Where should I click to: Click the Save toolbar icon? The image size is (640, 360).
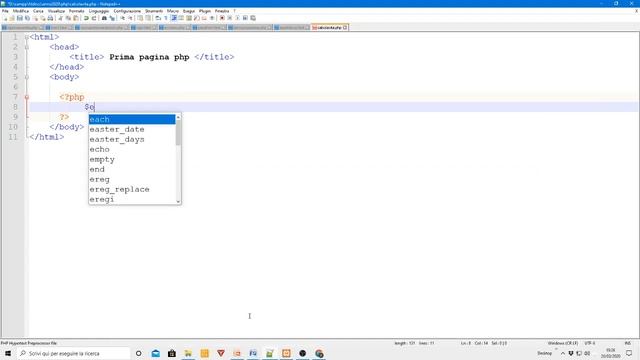(x=20, y=18)
